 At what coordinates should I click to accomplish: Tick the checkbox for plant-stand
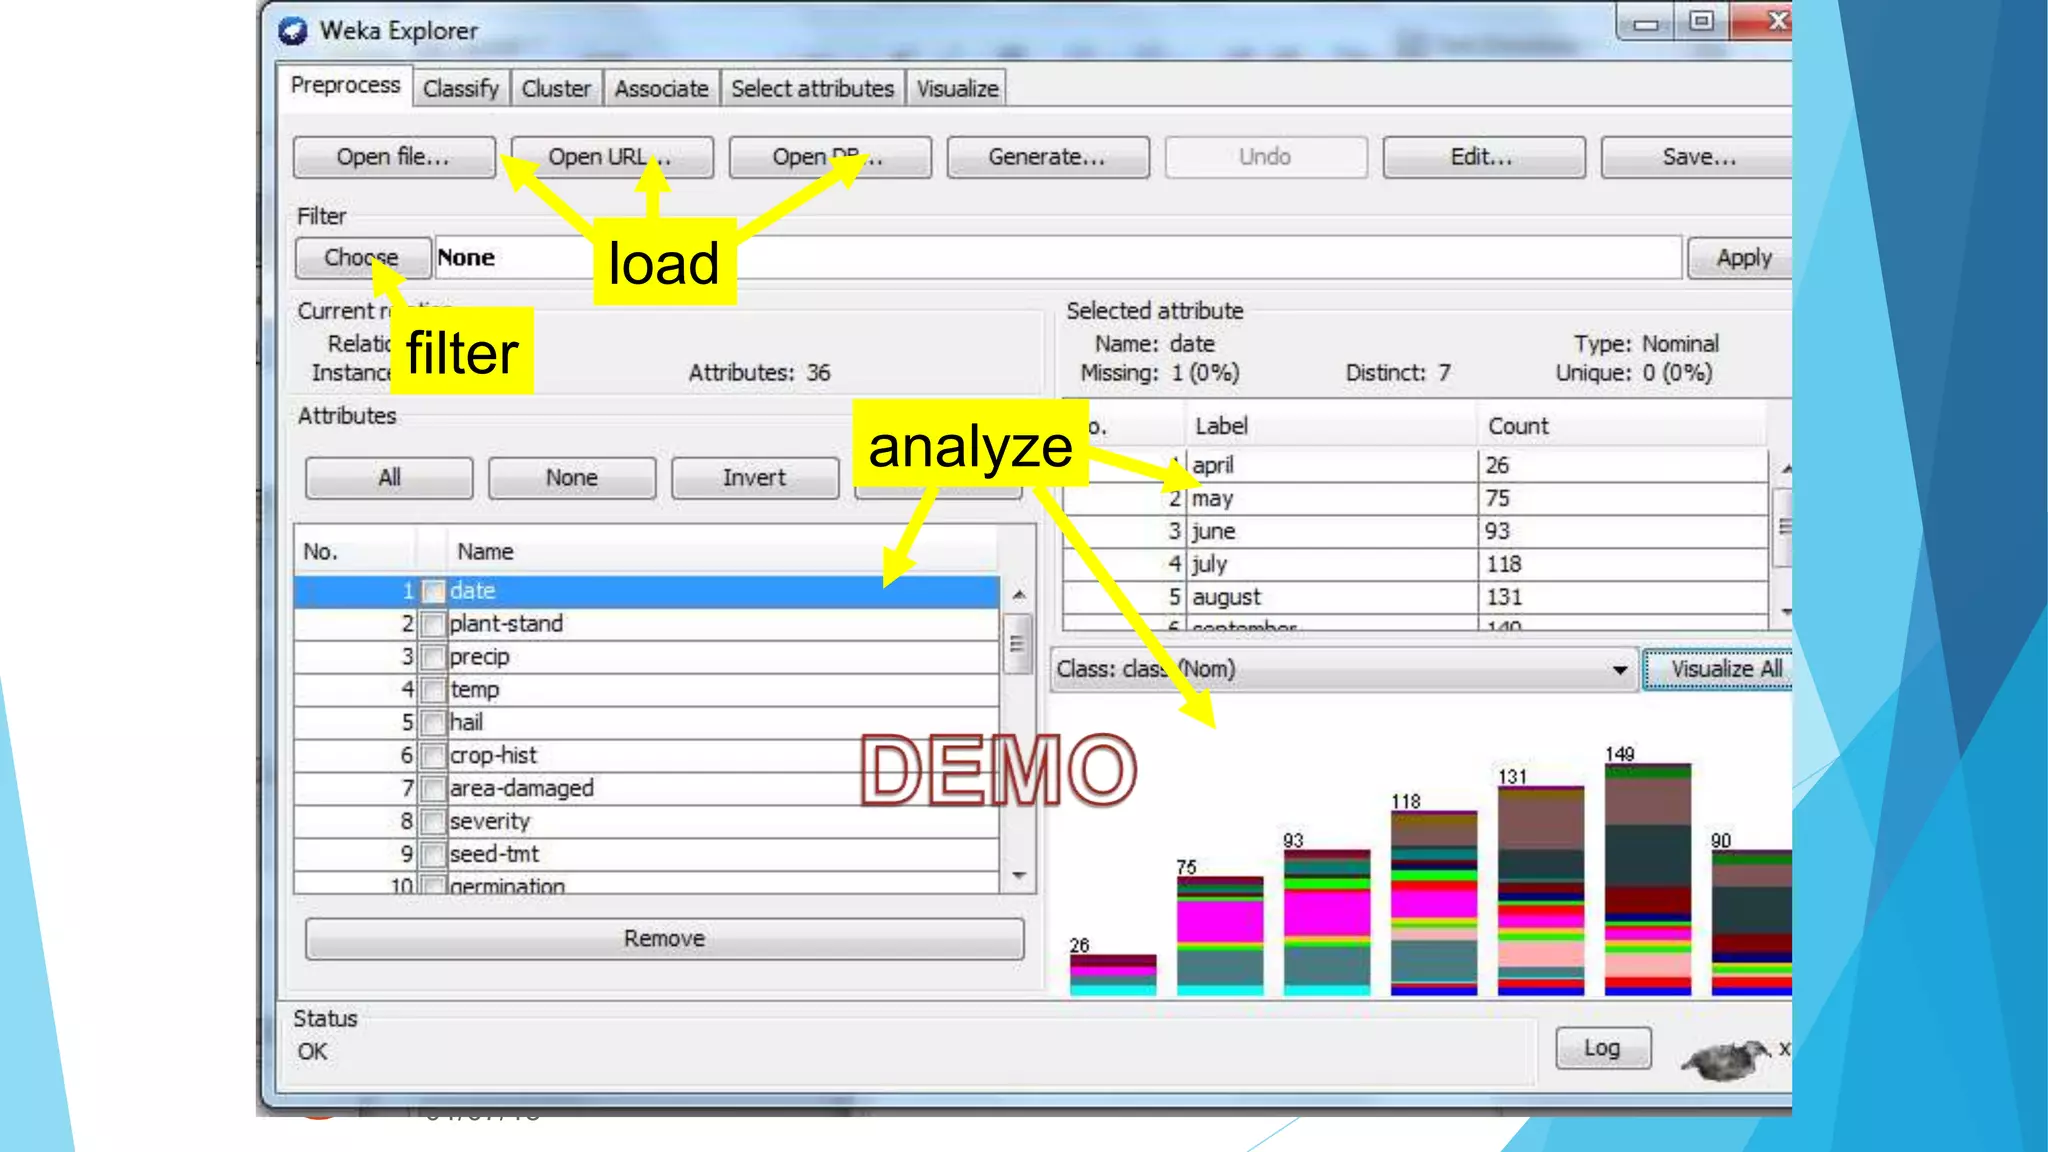point(433,625)
